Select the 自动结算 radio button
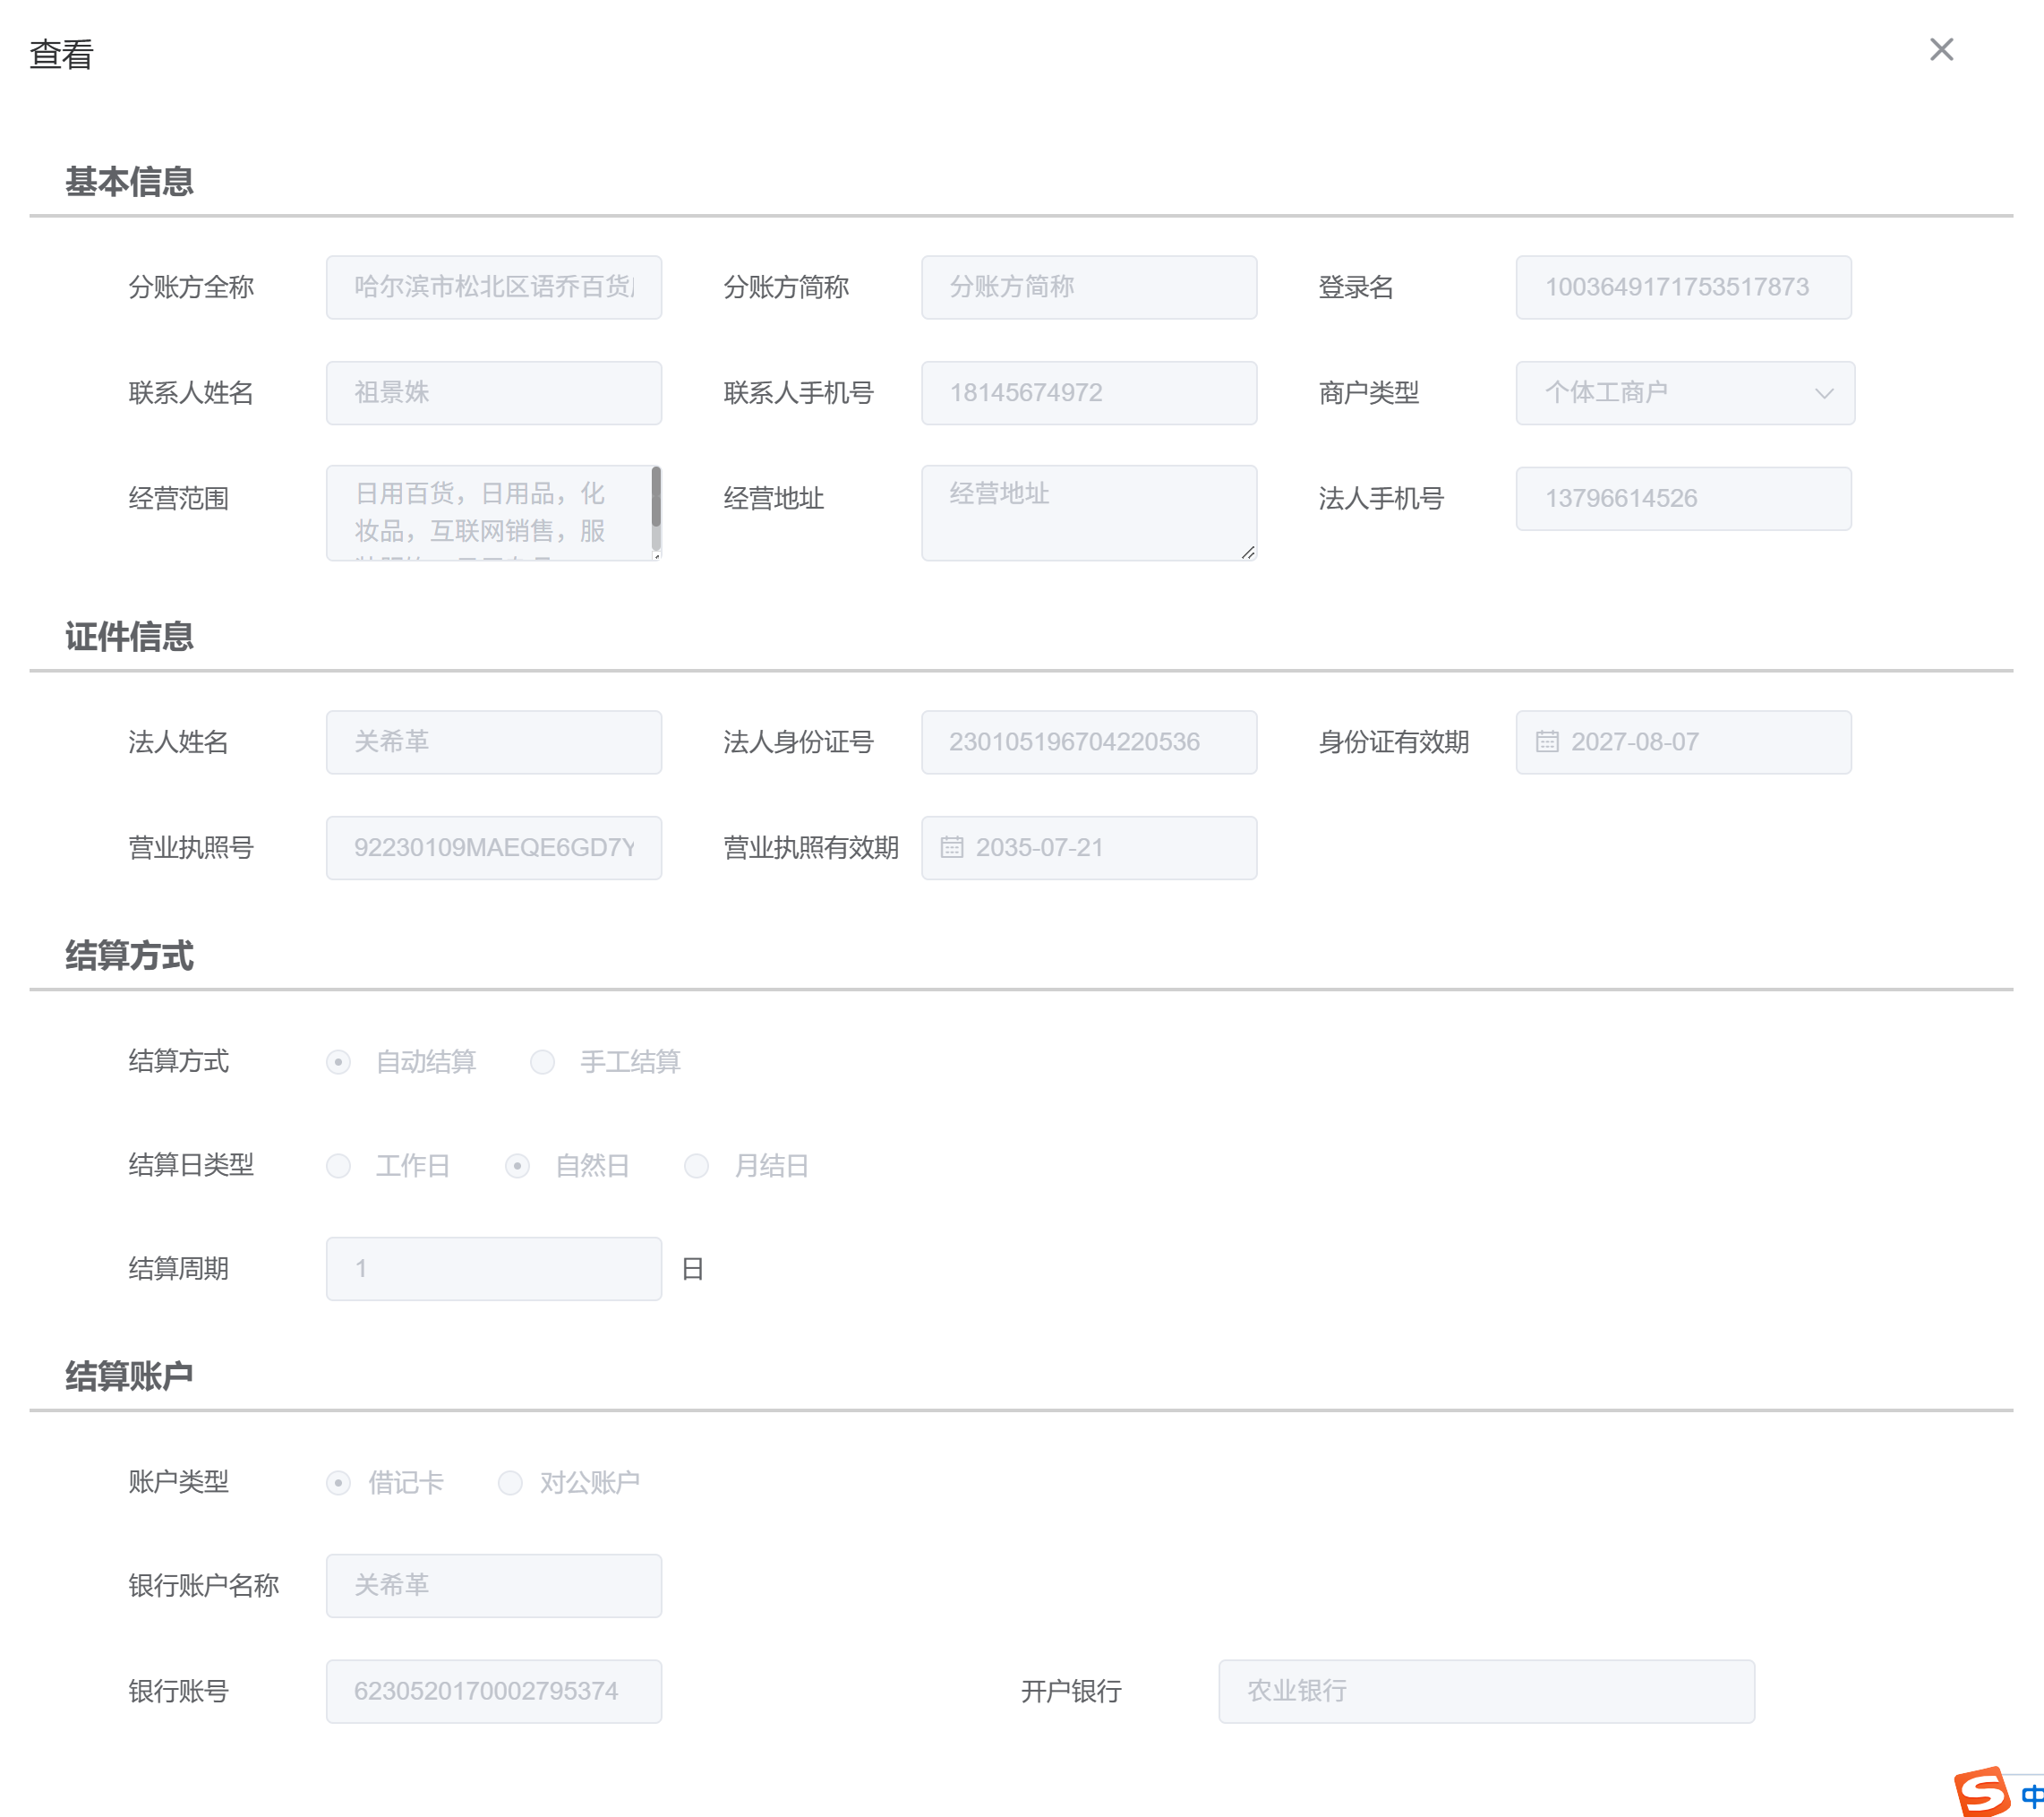This screenshot has height=1817, width=2044. pos(338,1062)
